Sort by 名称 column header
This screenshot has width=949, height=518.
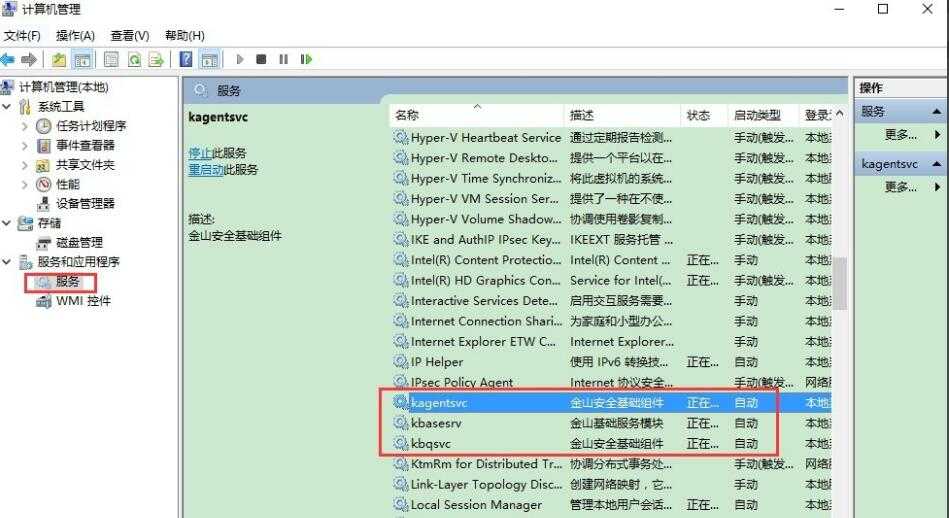coord(478,115)
